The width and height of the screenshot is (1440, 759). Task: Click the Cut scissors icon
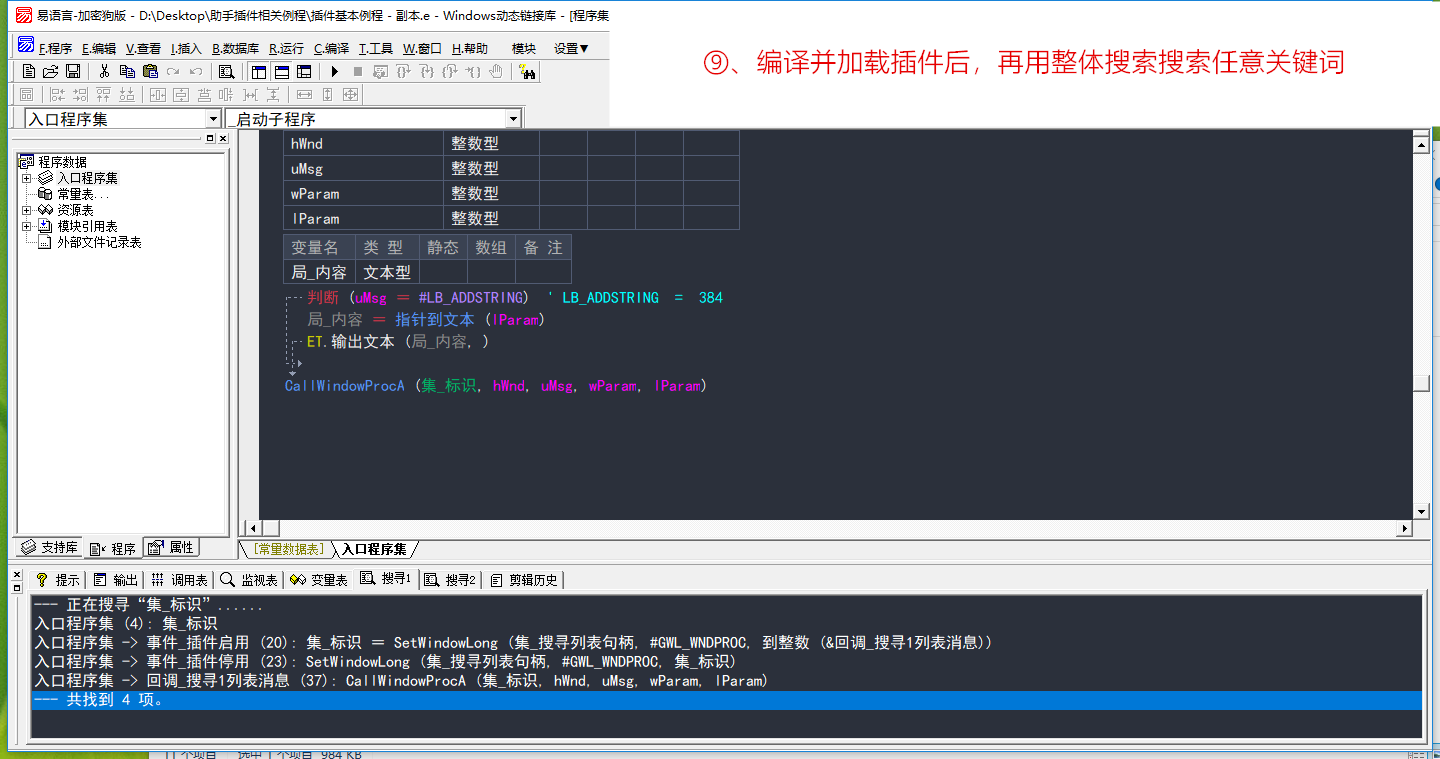(x=104, y=72)
